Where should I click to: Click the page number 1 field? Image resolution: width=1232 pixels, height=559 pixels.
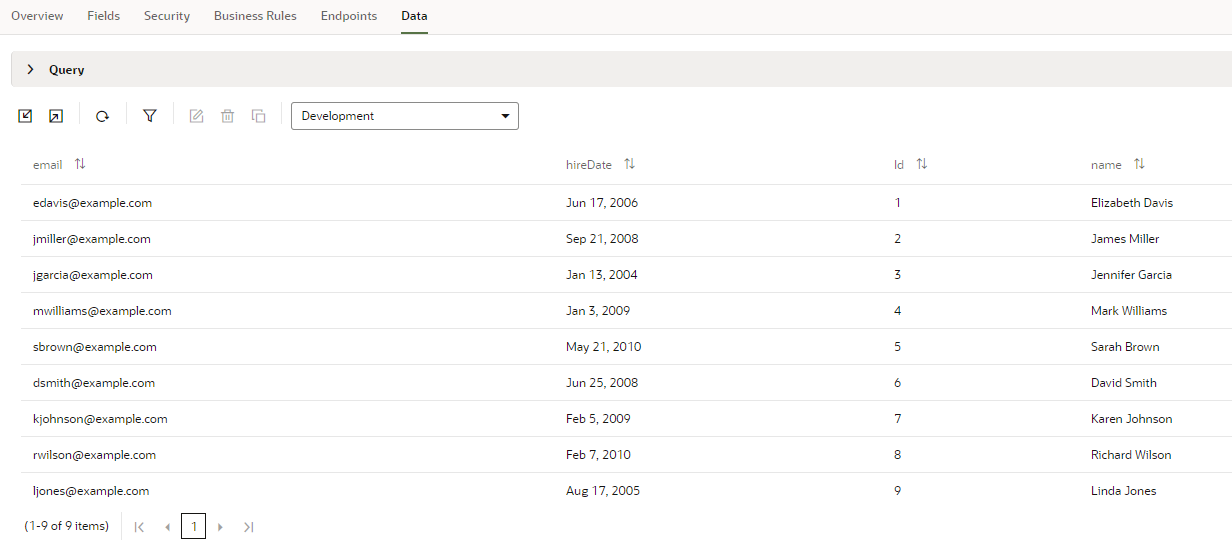194,526
